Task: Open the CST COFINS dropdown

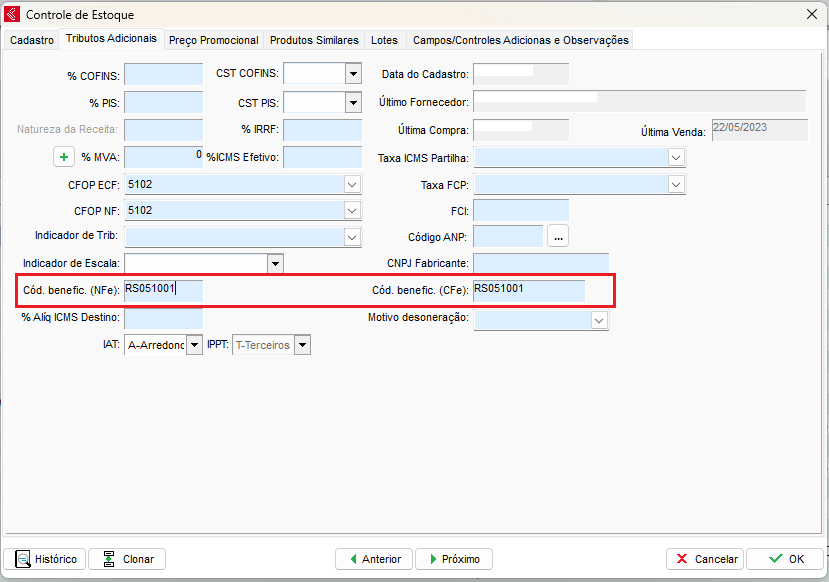Action: (352, 74)
